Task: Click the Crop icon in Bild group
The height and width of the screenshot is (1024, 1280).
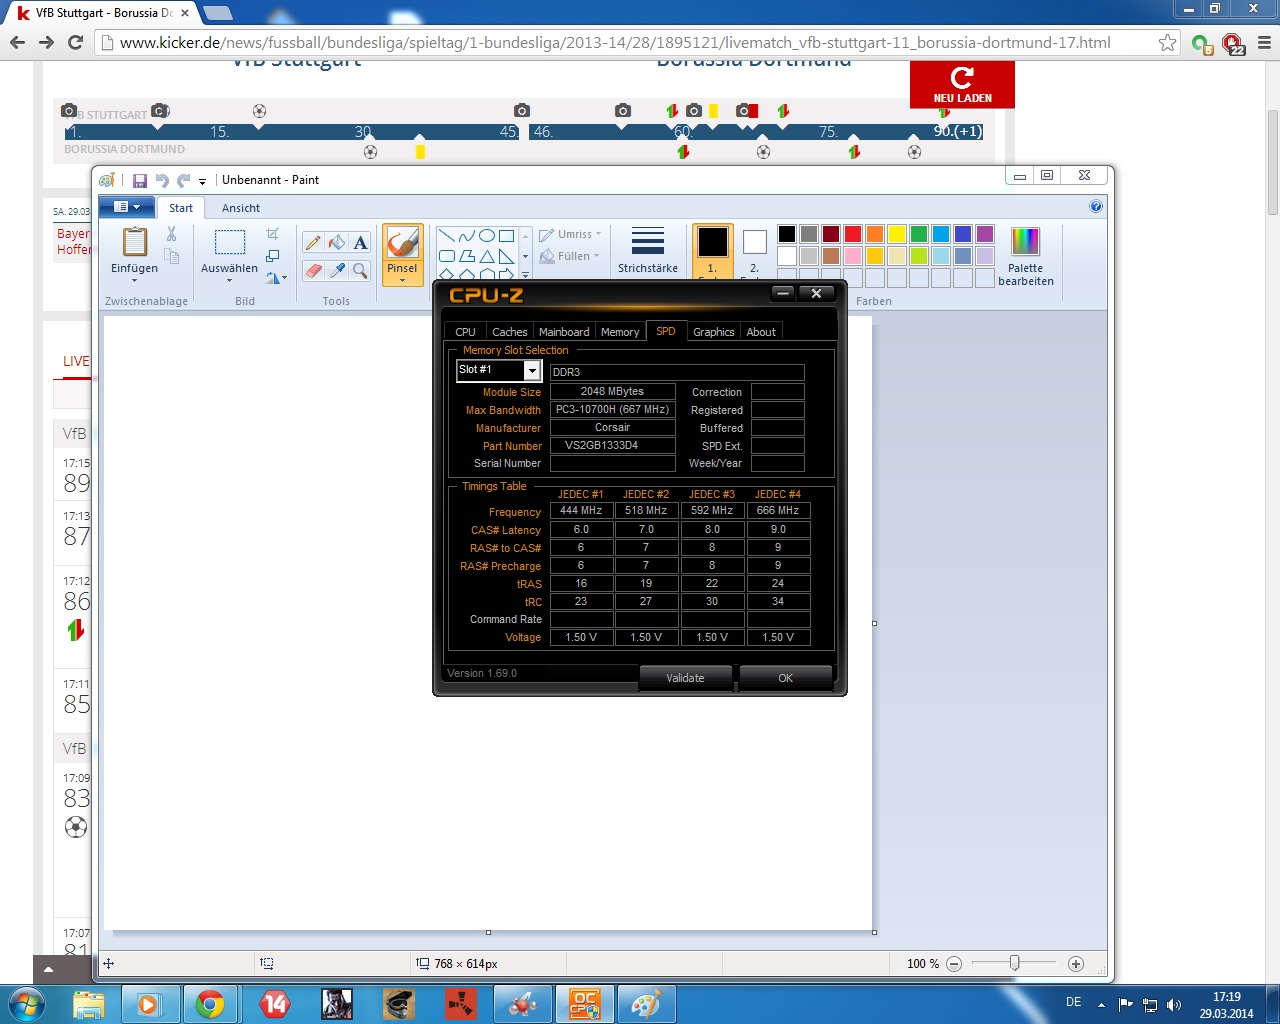Action: [272, 234]
